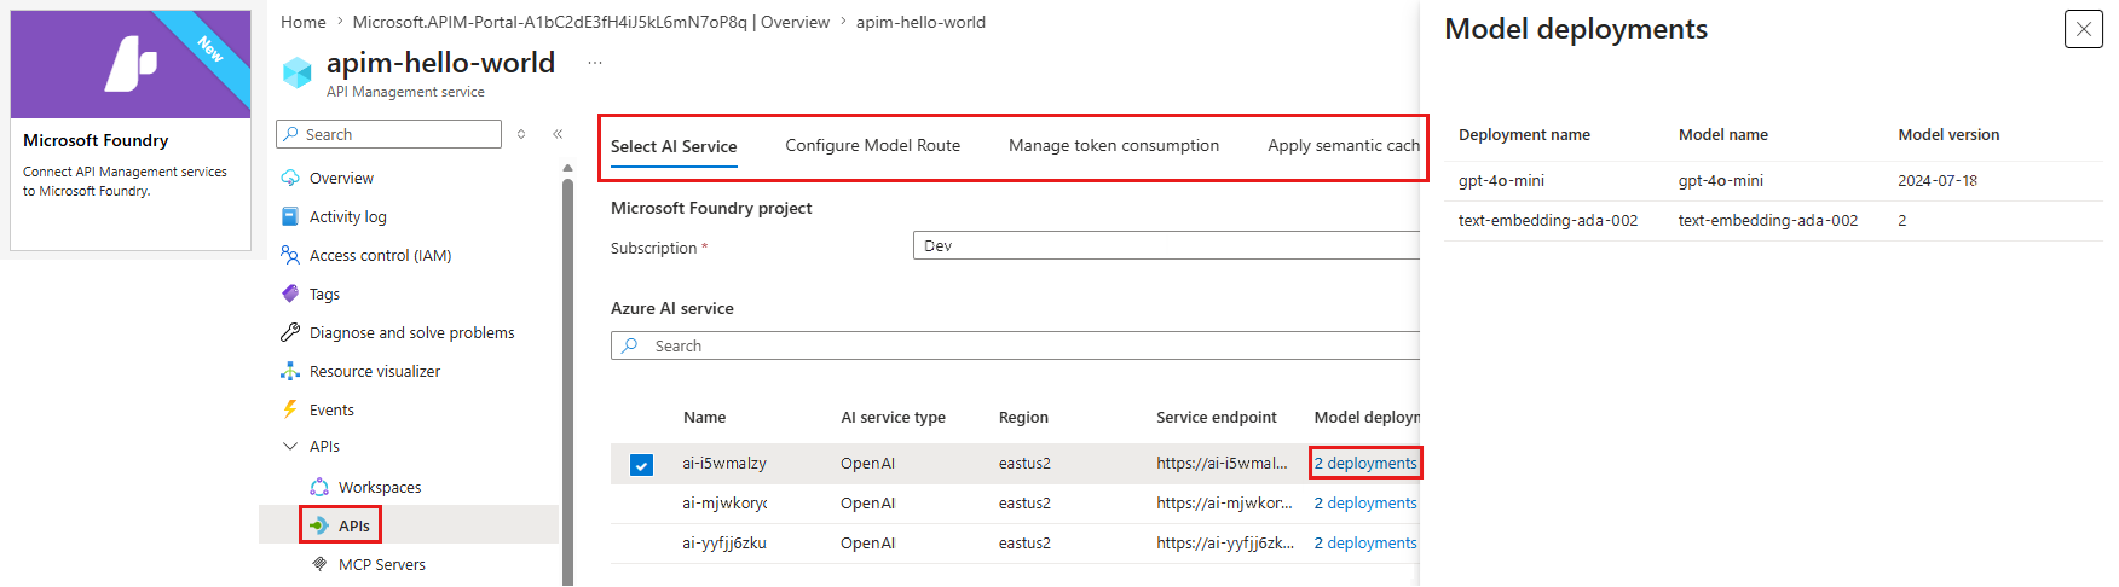This screenshot has height=587, width=2119.
Task: Open Tags menu item
Action: click(324, 294)
